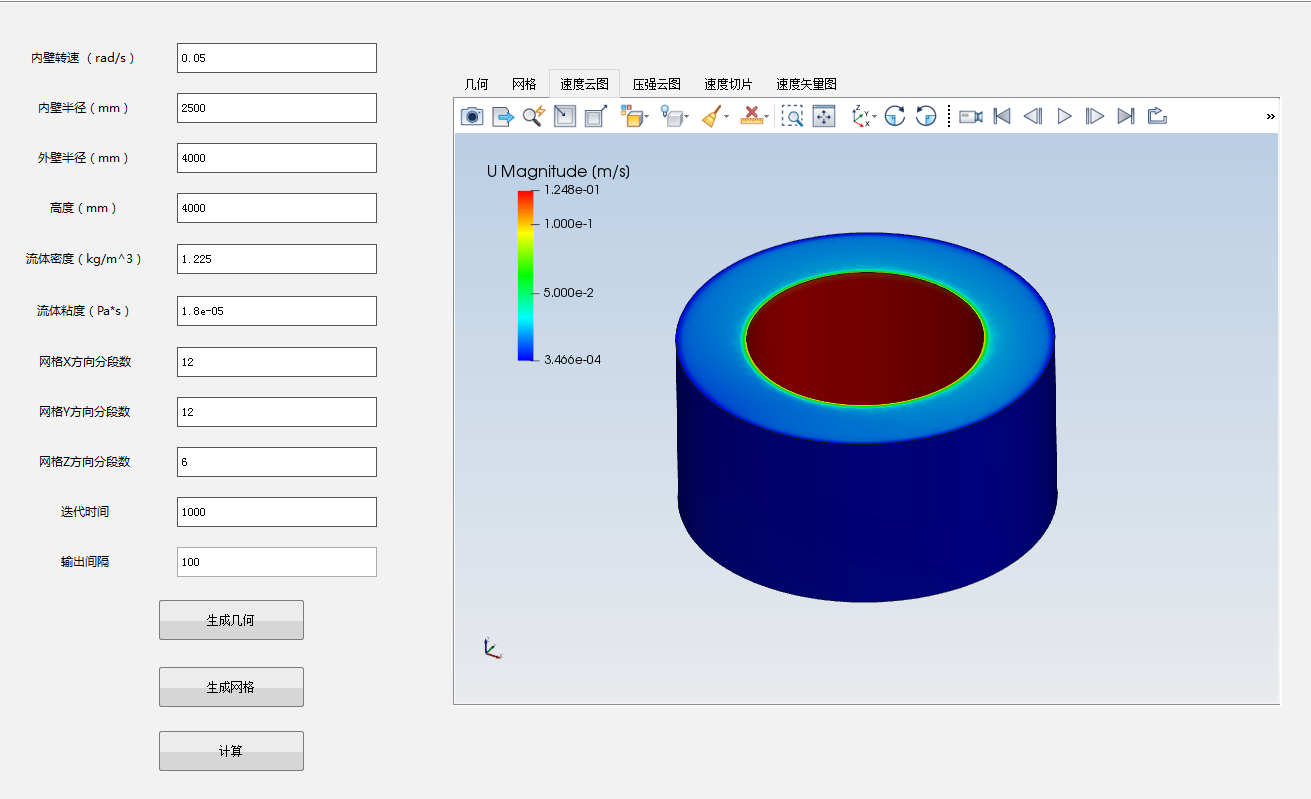Click the 生成几何 button

tap(231, 620)
